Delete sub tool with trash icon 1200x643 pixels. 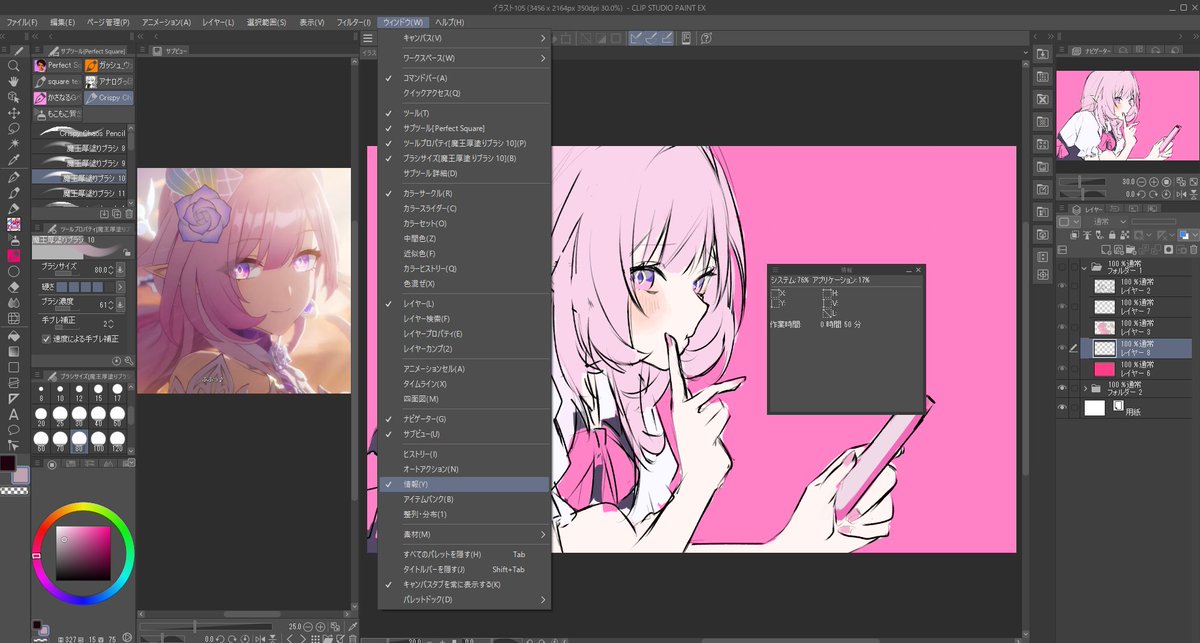click(128, 213)
